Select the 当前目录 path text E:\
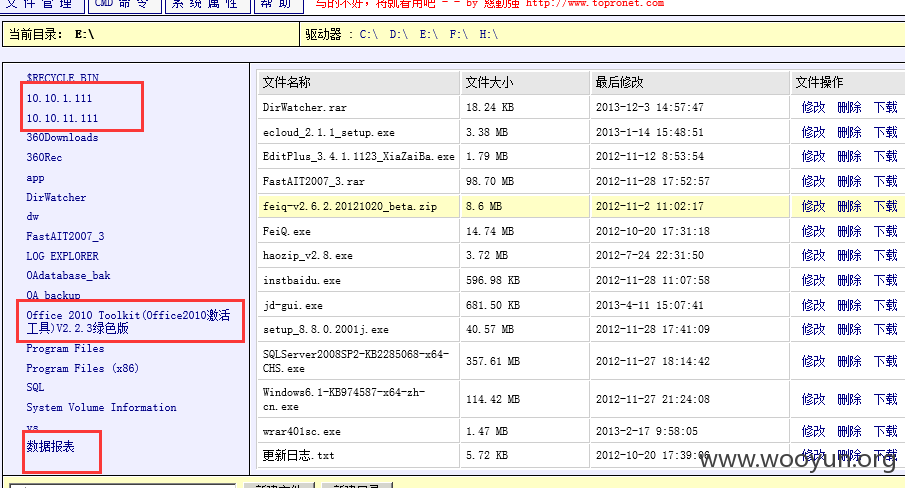The width and height of the screenshot is (905, 488). tap(84, 35)
